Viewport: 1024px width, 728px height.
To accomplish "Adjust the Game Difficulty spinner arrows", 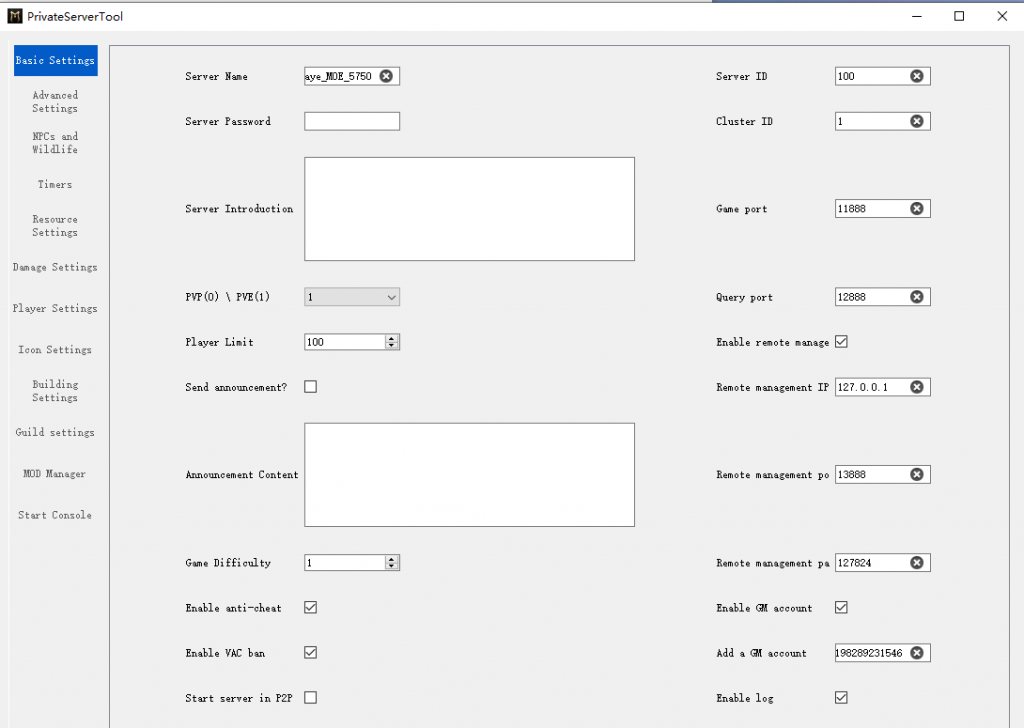I will click(392, 563).
